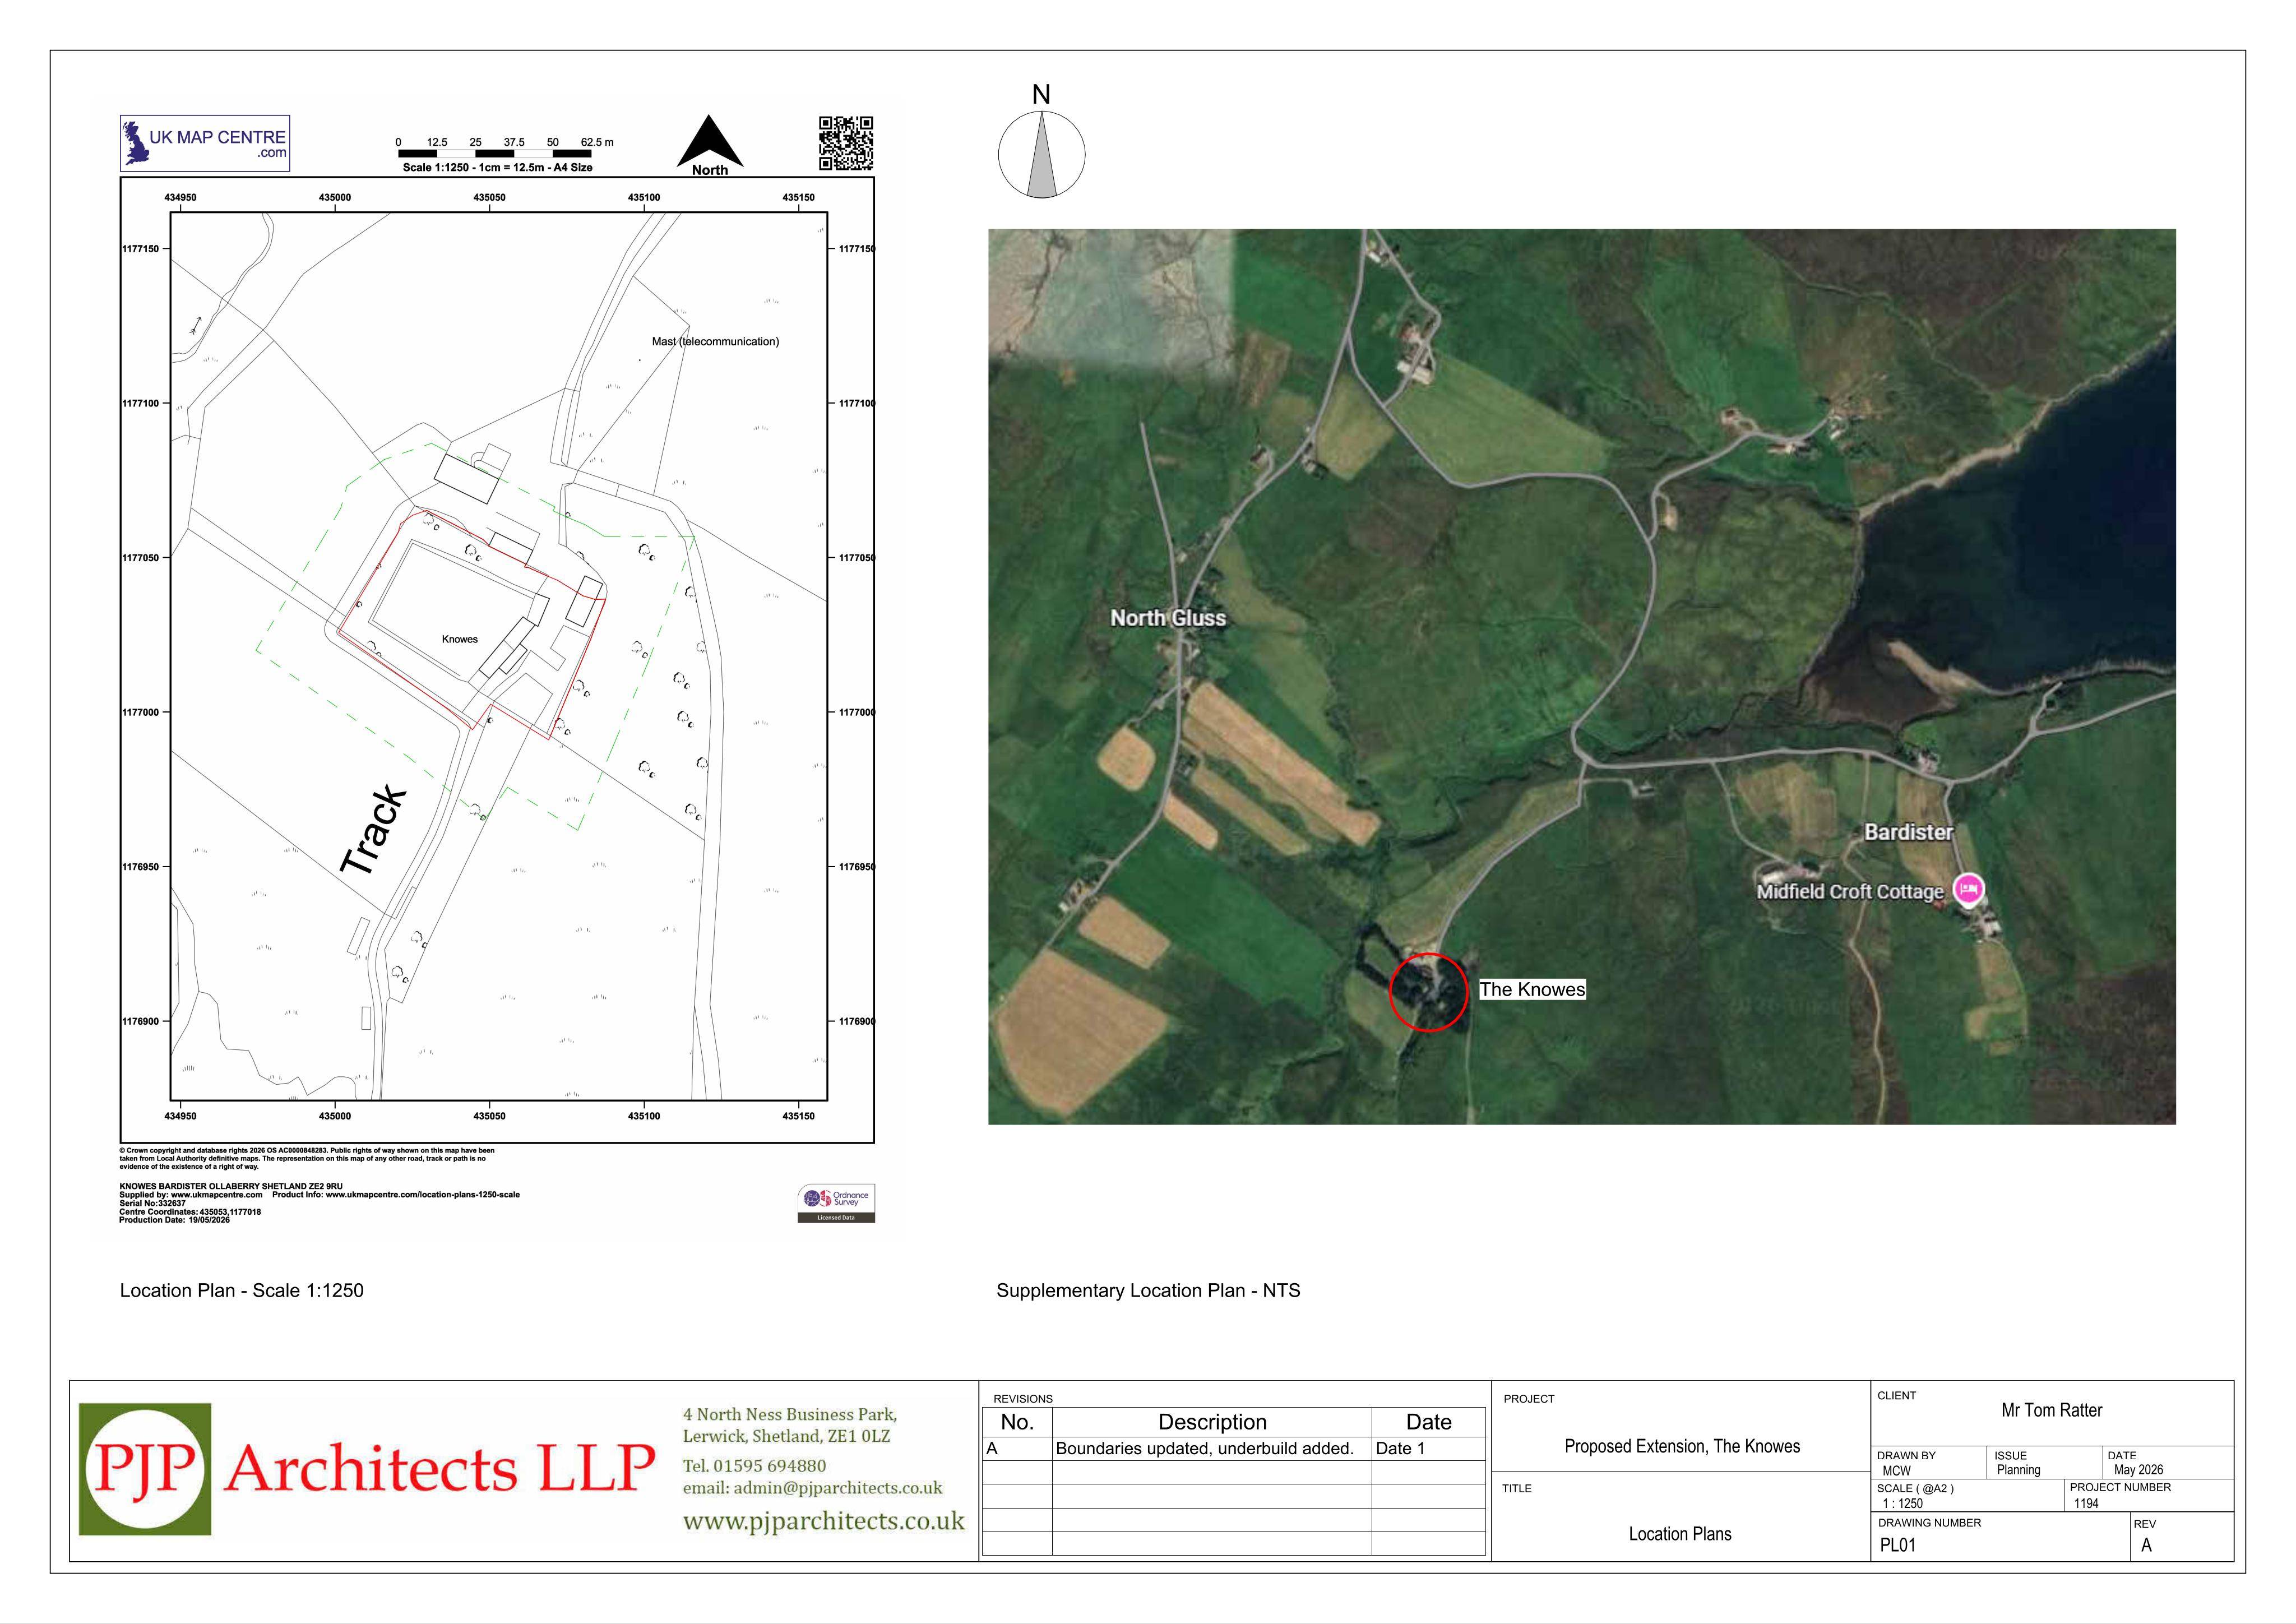Click the circular N compass symbol

click(x=1041, y=154)
